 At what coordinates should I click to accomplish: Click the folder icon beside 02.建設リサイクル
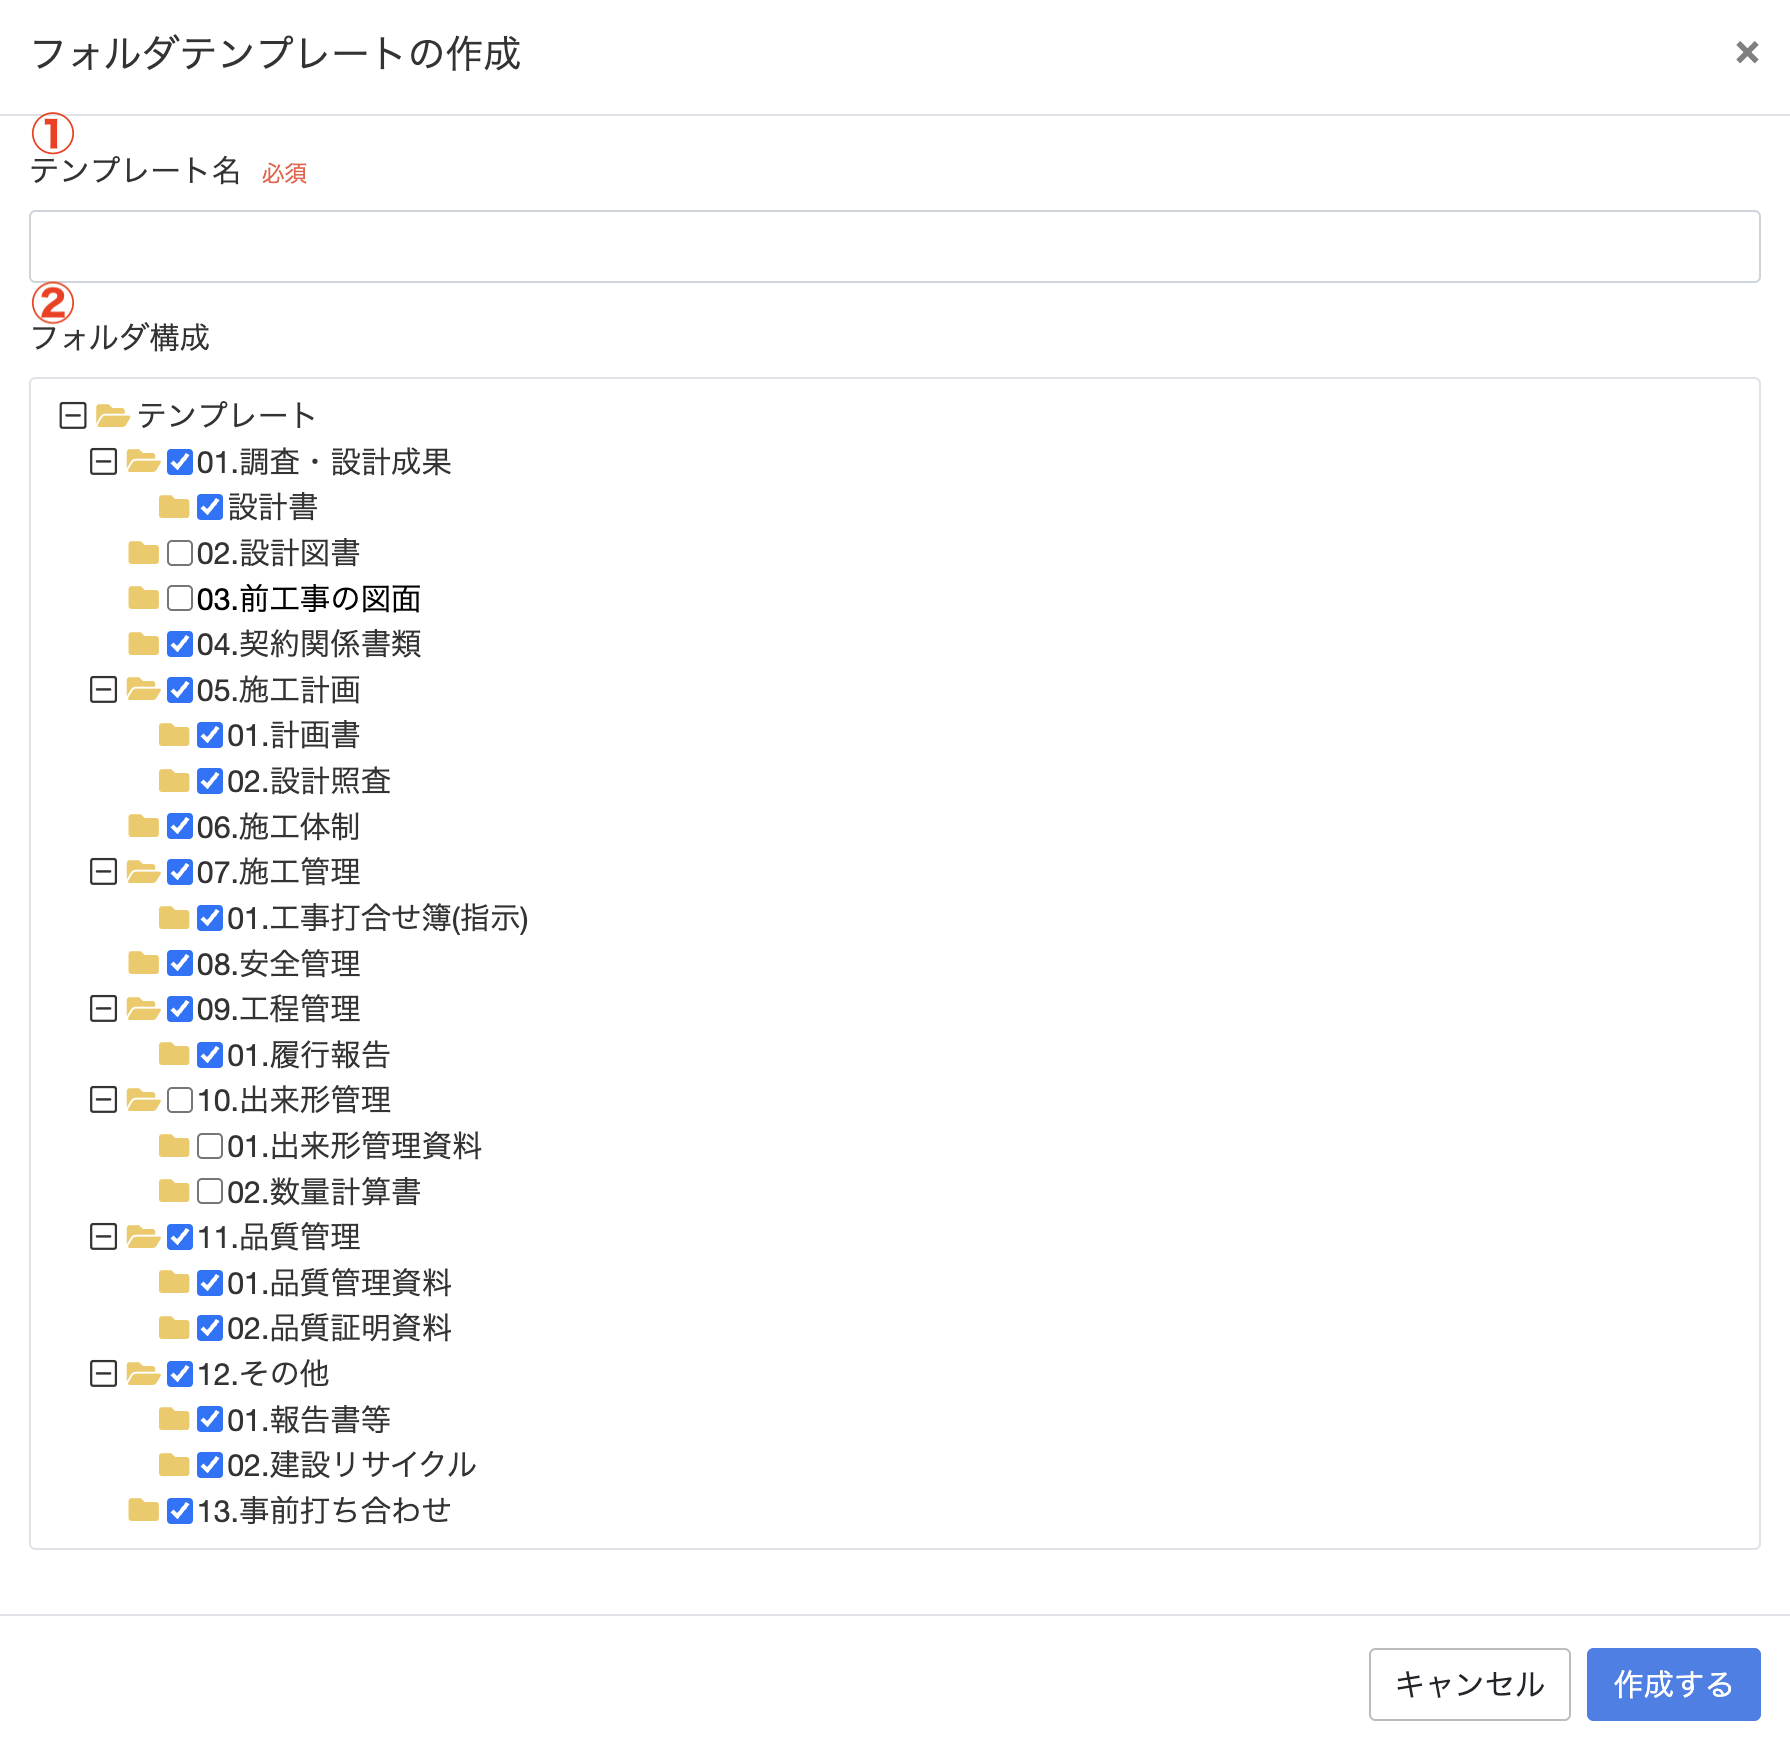click(x=174, y=1465)
